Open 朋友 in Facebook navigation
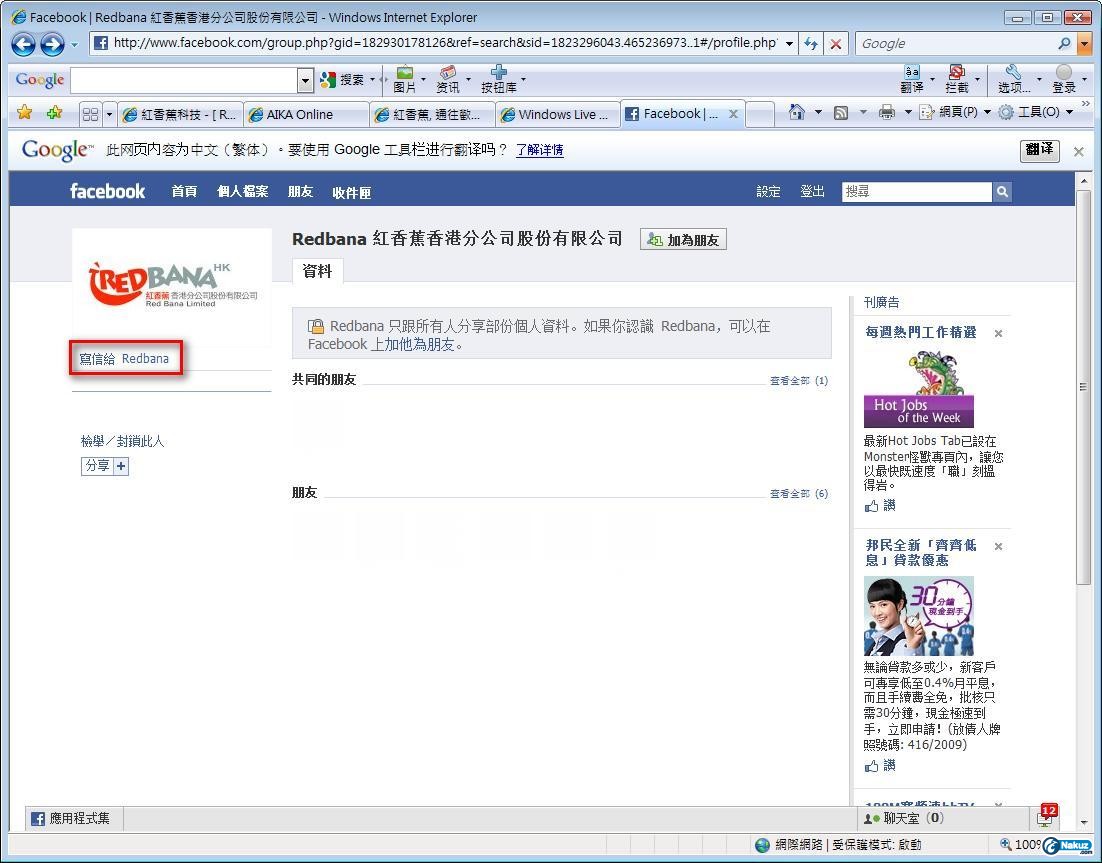This screenshot has height=863, width=1102. click(x=300, y=192)
